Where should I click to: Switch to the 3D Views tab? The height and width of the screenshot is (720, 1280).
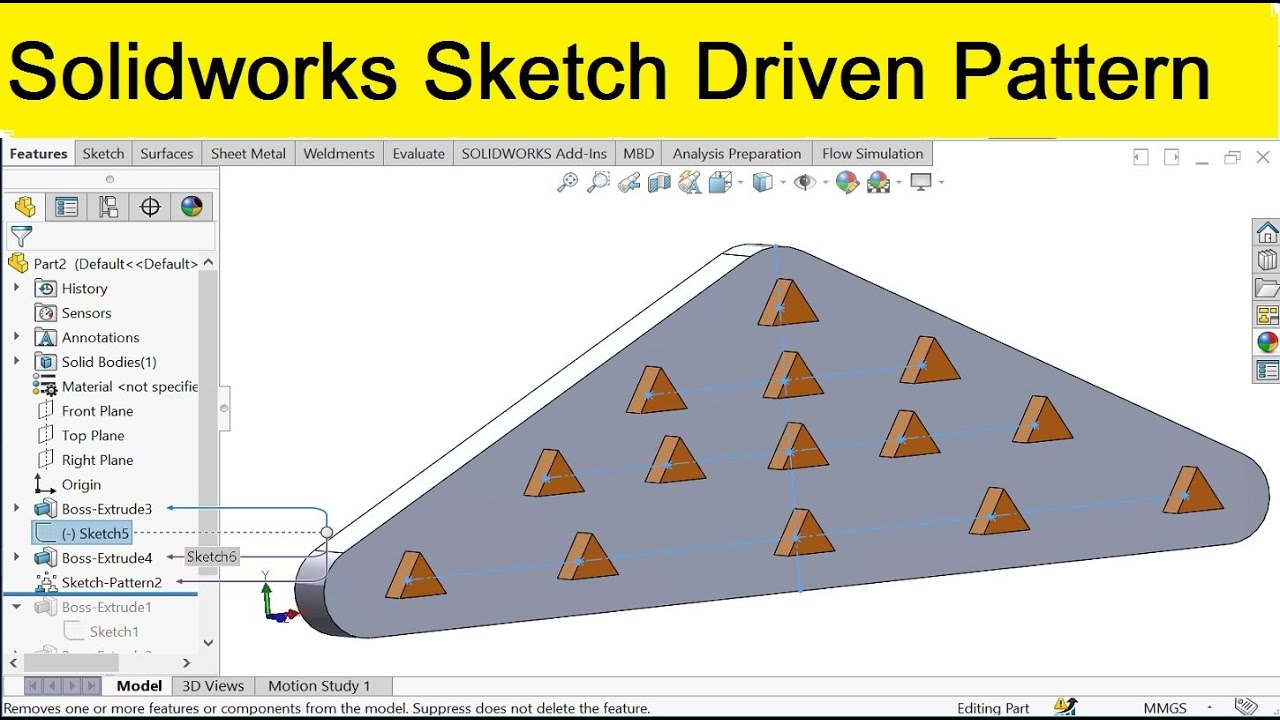(x=213, y=686)
